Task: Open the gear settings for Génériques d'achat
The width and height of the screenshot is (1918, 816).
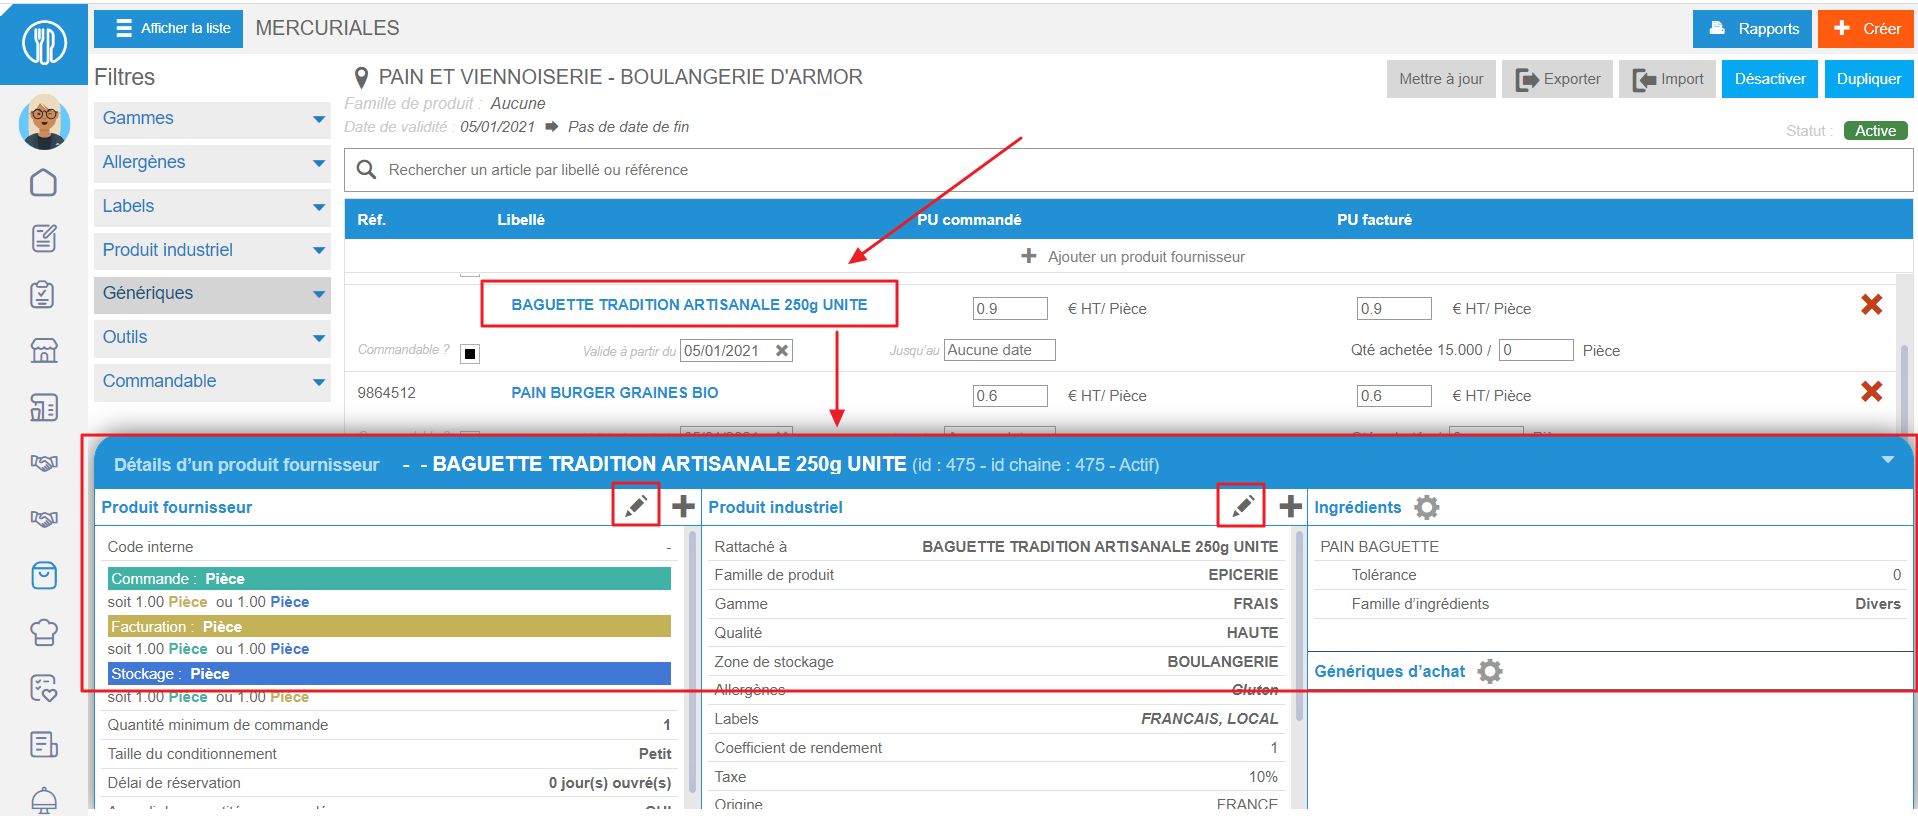Action: (x=1490, y=671)
